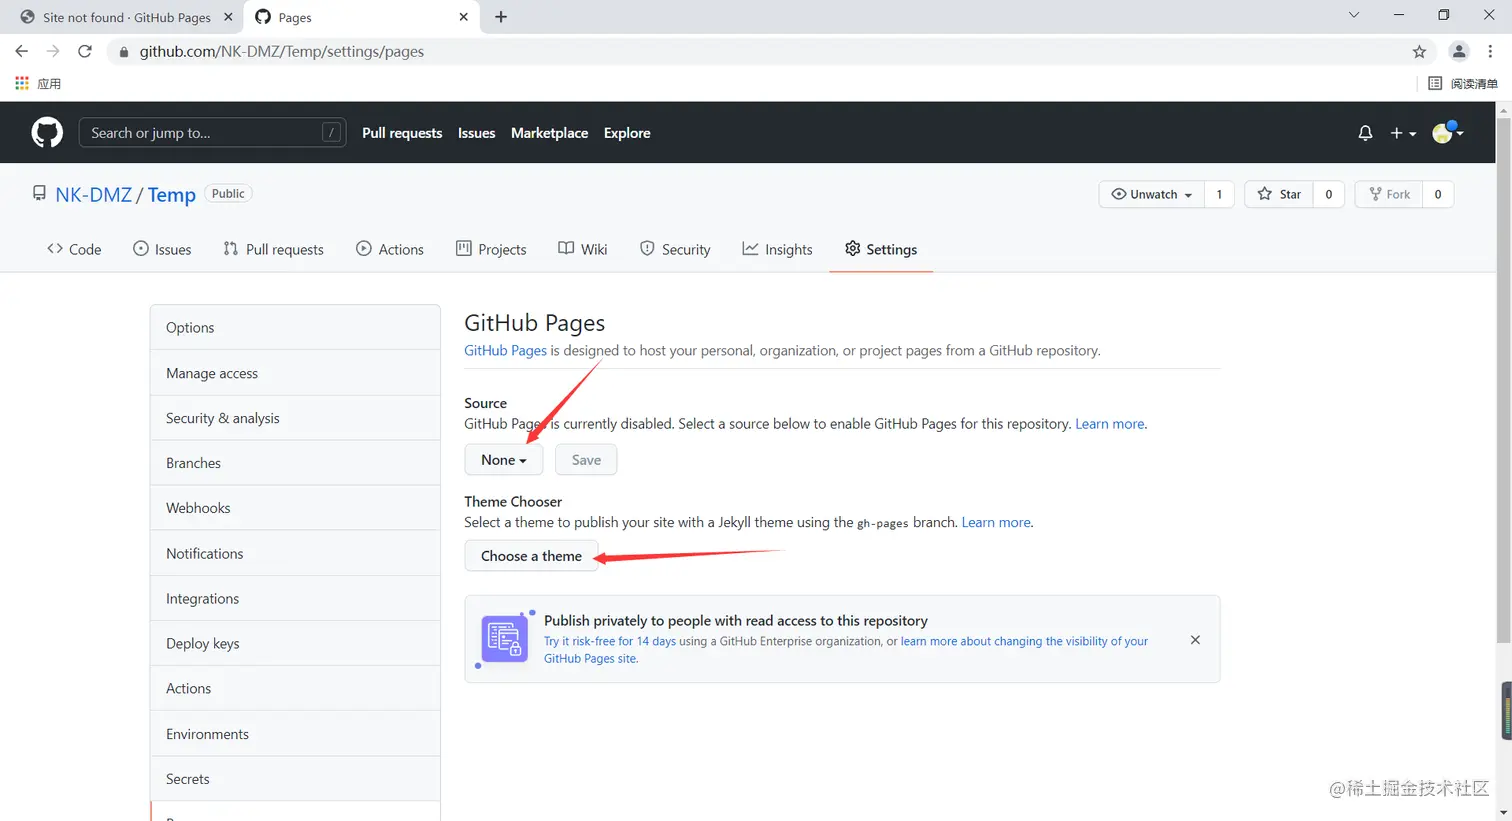Dismiss the 'Publish privately' banner

1195,640
